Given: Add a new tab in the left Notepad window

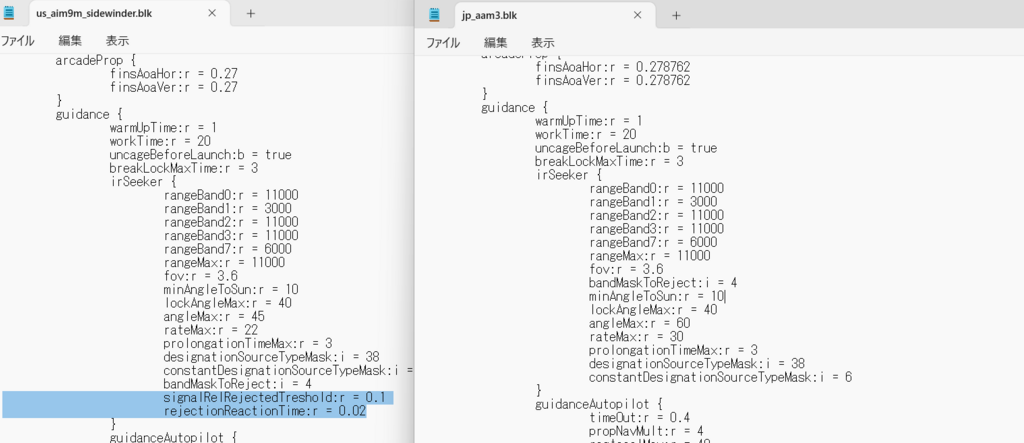Looking at the screenshot, I should [x=250, y=14].
